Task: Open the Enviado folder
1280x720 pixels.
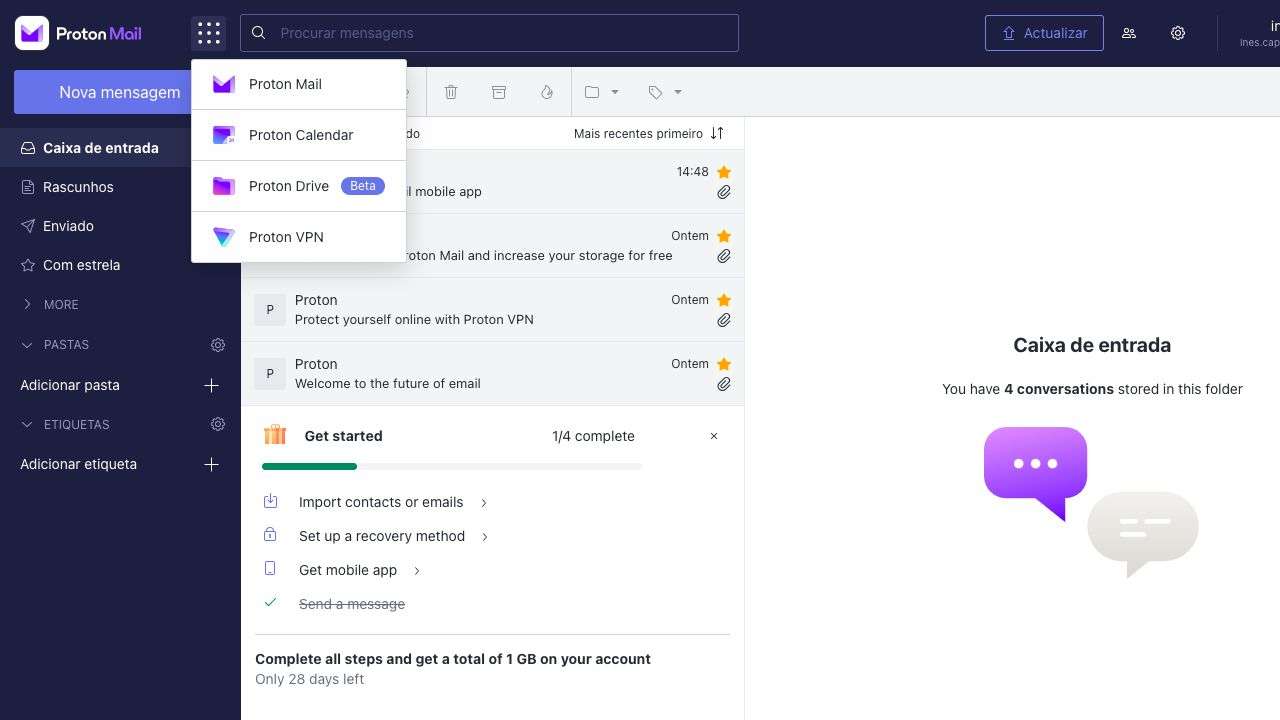Action: (120, 226)
